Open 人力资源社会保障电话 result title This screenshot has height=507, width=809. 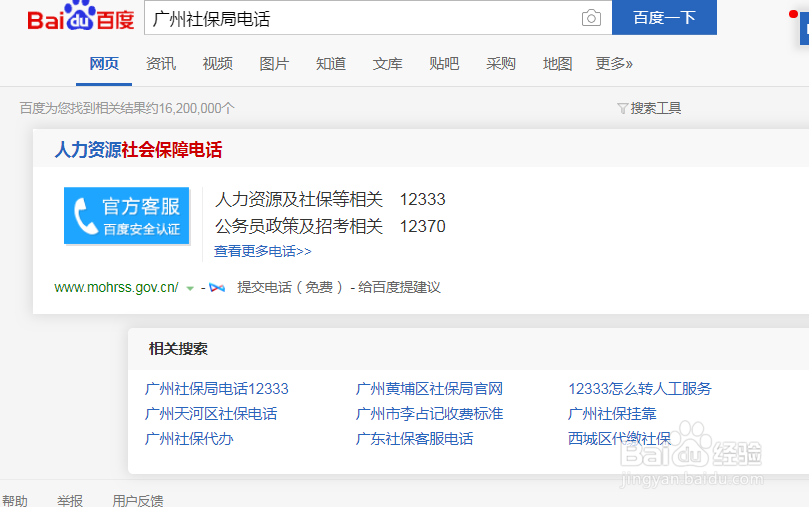138,150
